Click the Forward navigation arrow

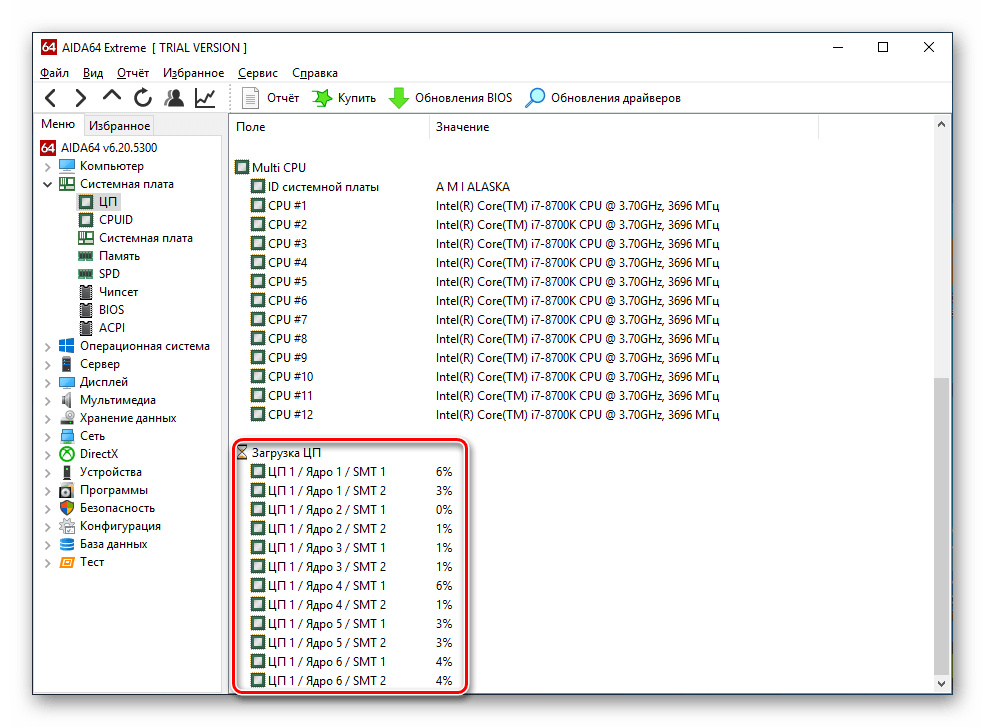point(81,98)
